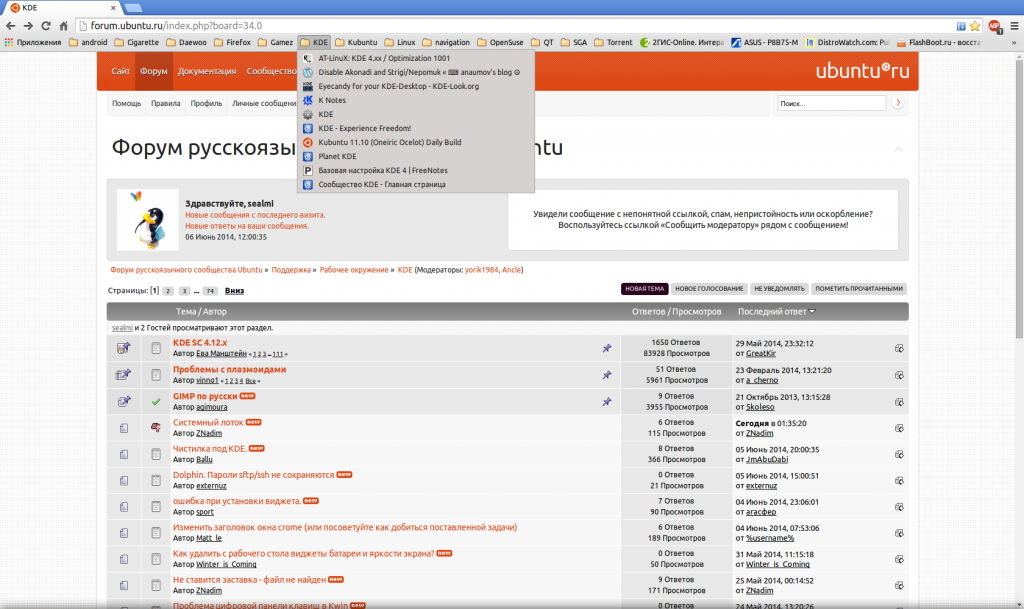Click search submit arrow next to Поиск field
The image size is (1024, 609).
point(898,102)
